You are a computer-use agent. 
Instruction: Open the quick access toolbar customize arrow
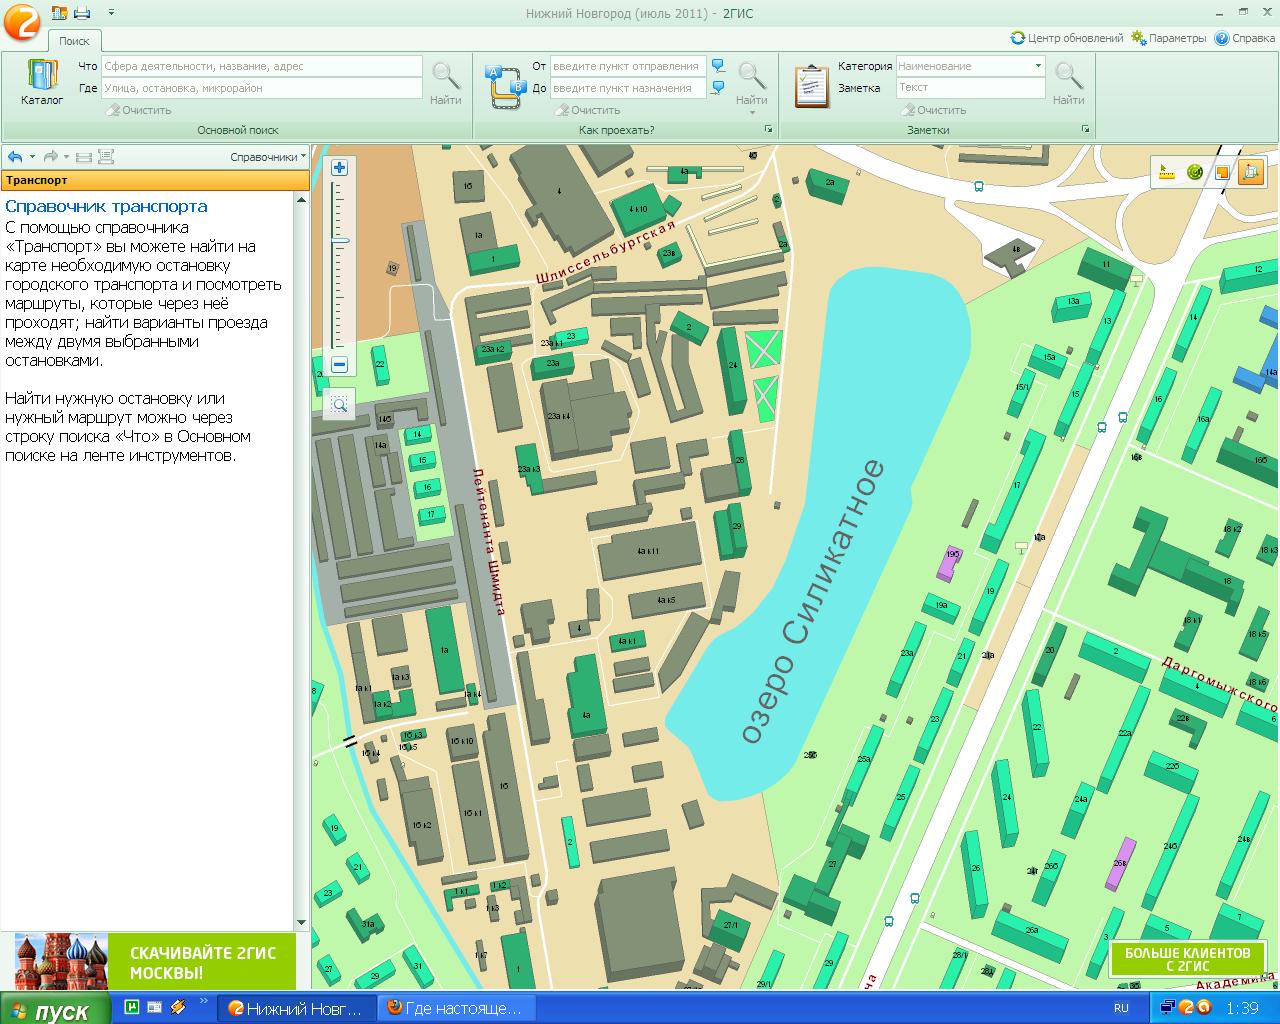(x=111, y=13)
